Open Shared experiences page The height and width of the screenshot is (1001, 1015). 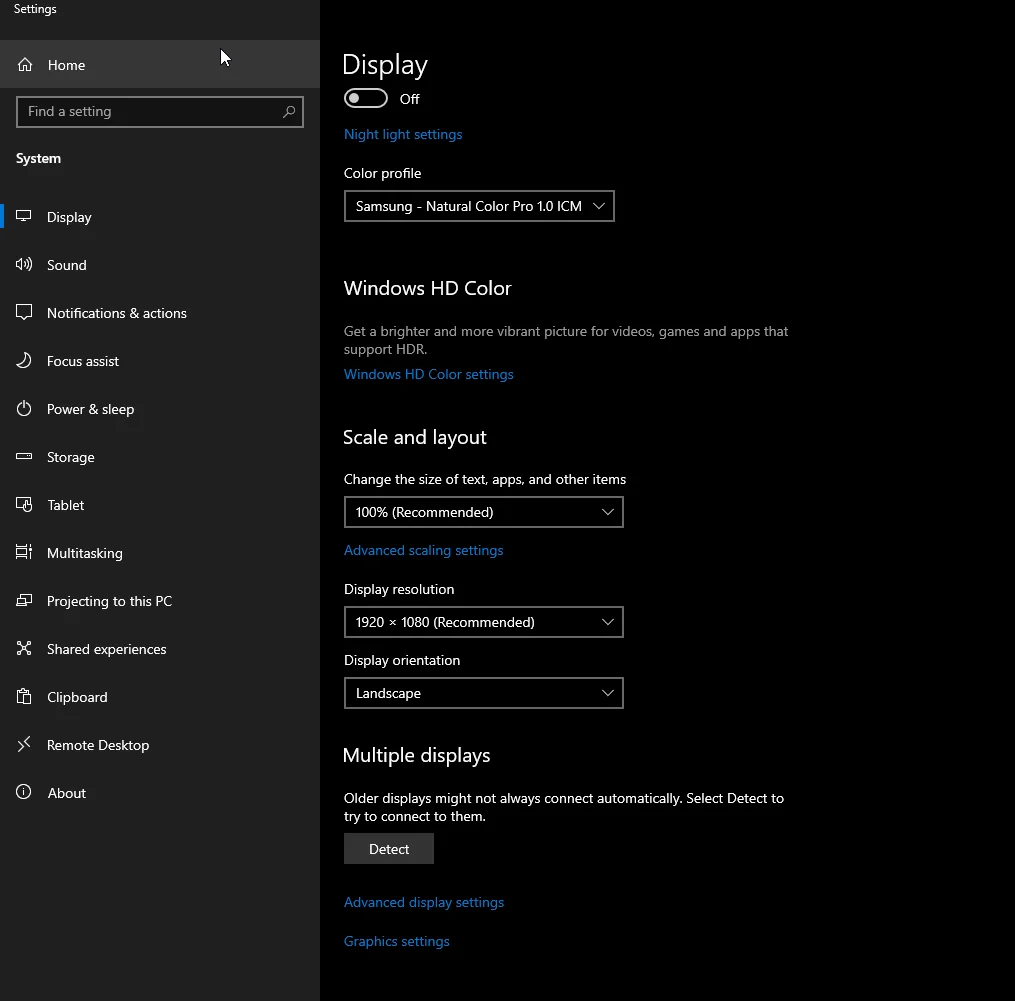[x=160, y=649]
